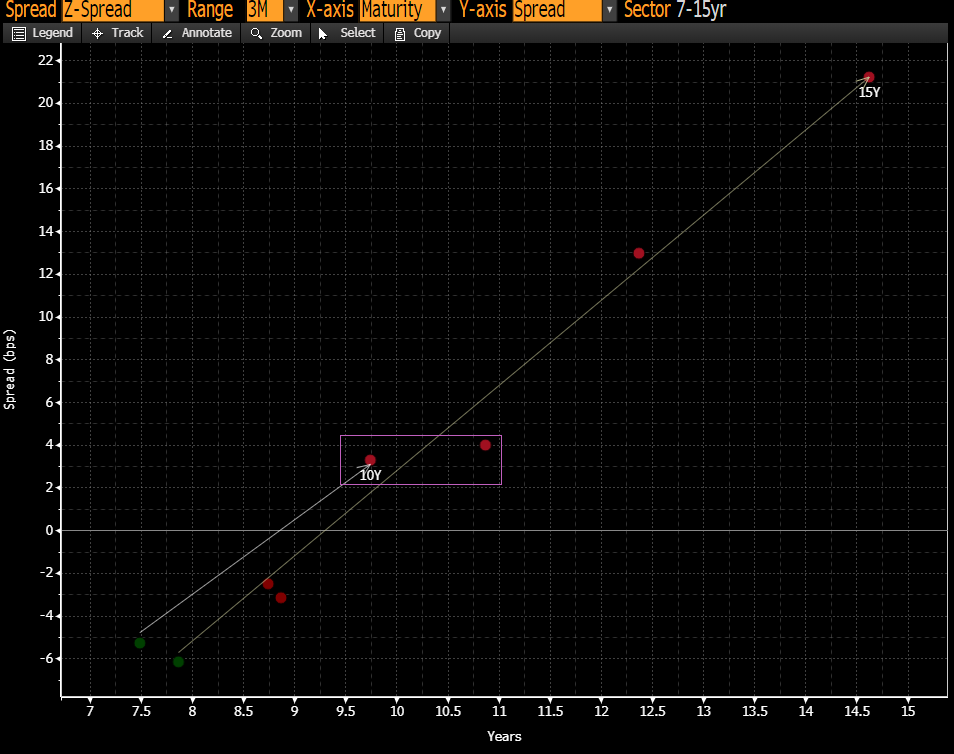Switch to the Select pointer tool

pyautogui.click(x=347, y=33)
